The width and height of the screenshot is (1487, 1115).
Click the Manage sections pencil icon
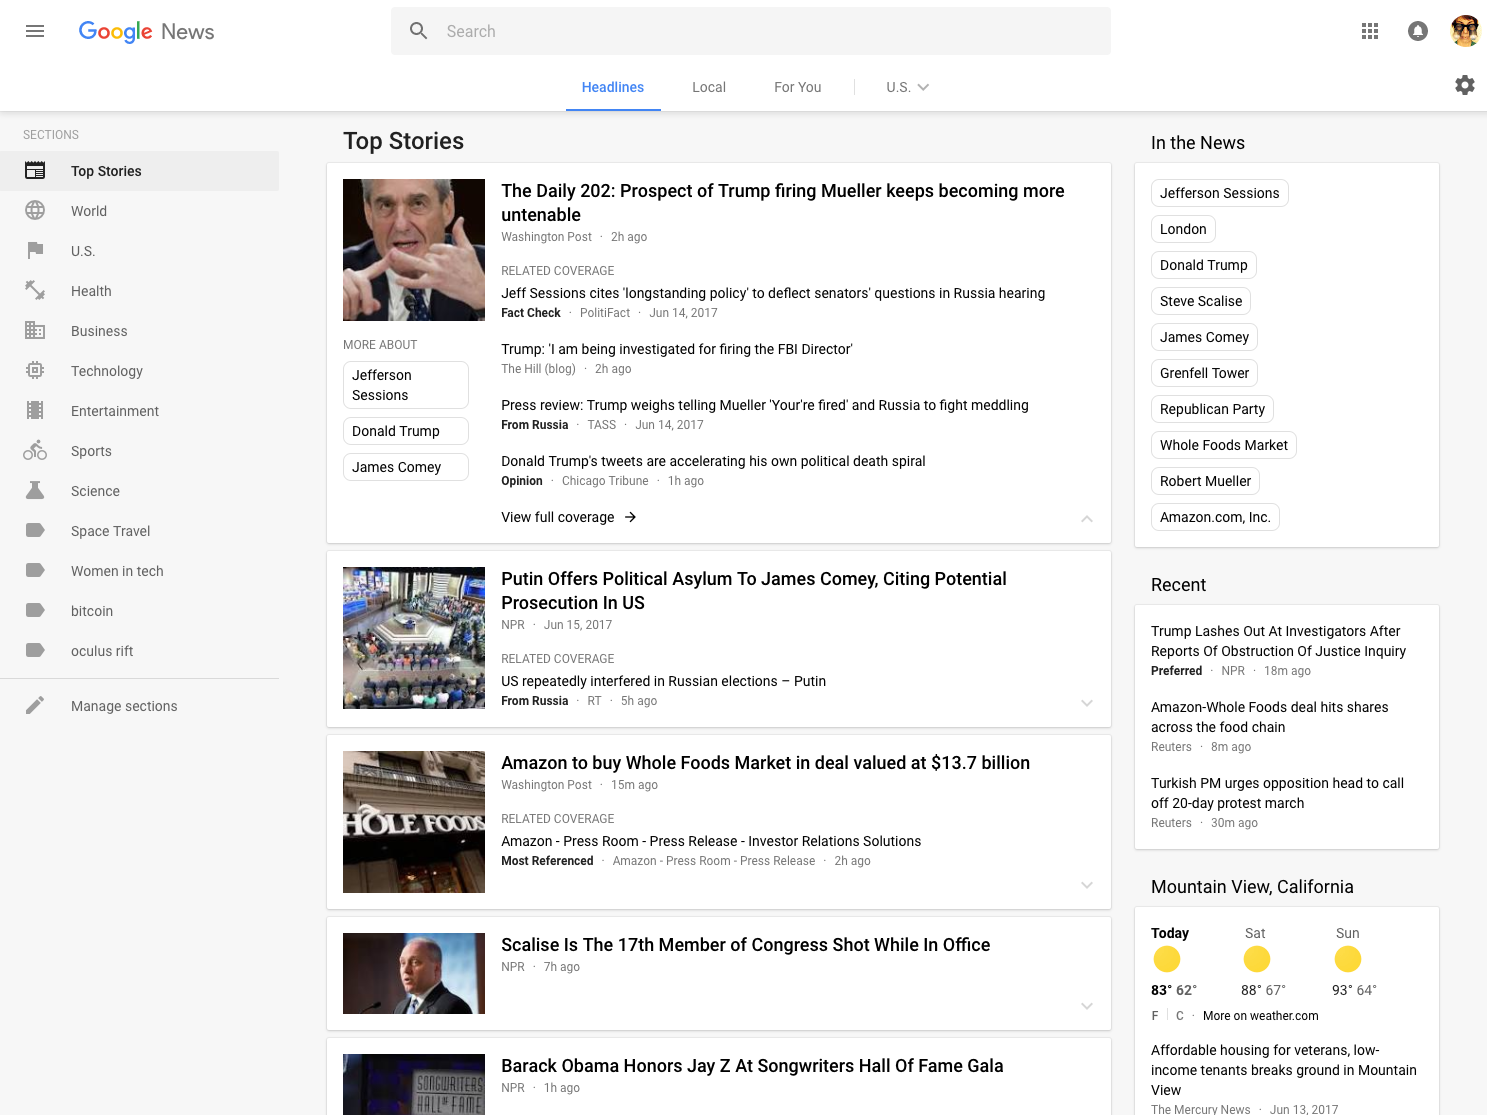35,706
